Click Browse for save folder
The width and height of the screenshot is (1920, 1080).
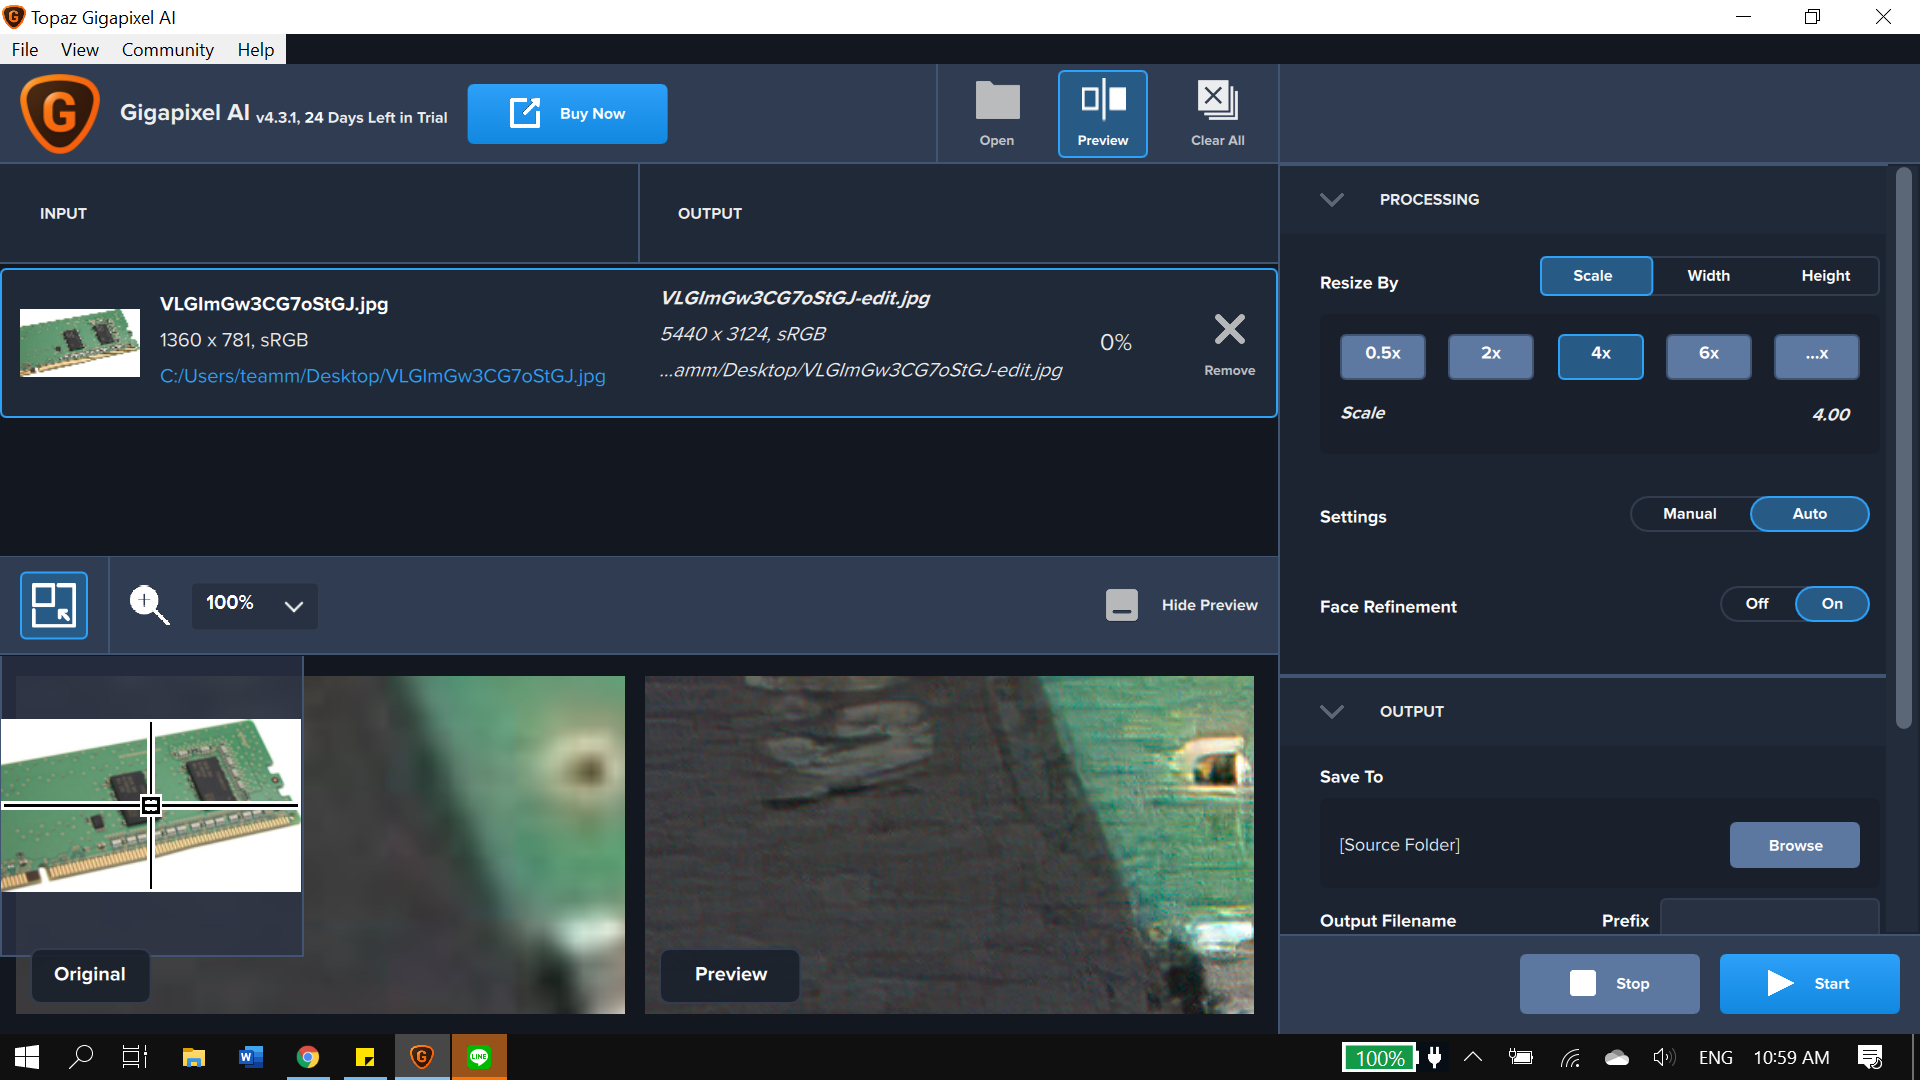[1795, 846]
